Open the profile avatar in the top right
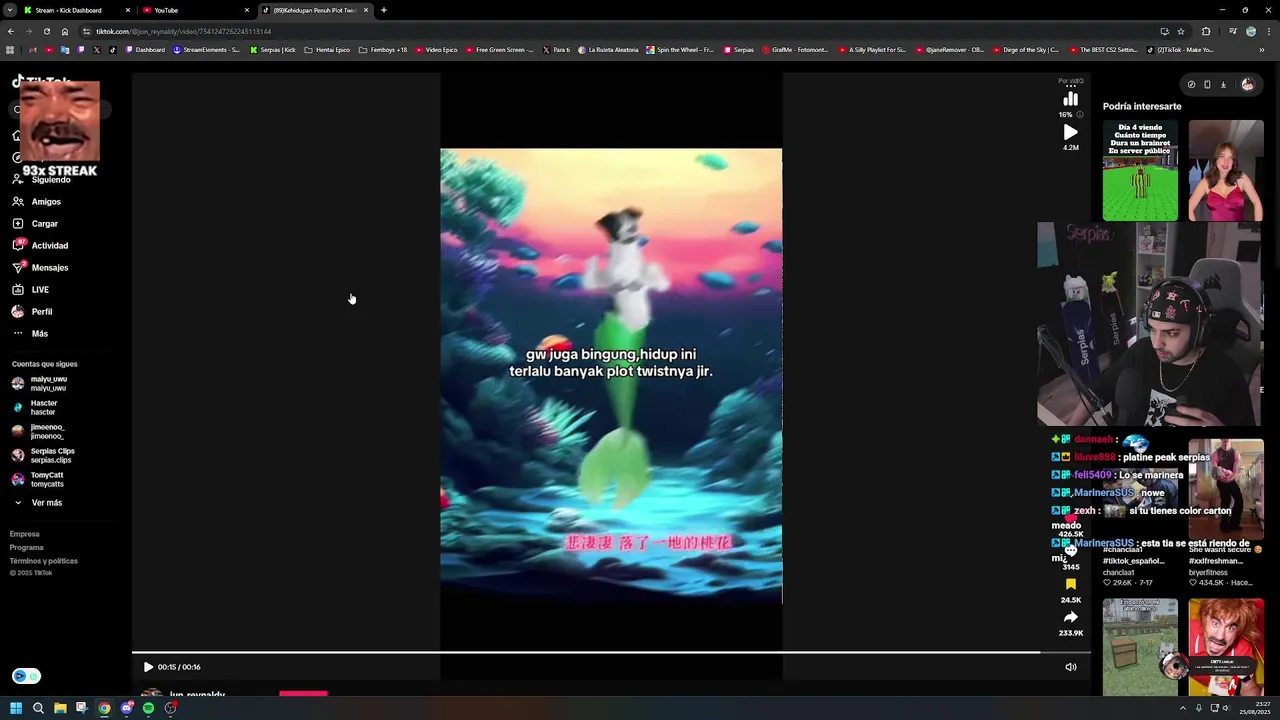Viewport: 1280px width, 720px height. click(x=1247, y=85)
